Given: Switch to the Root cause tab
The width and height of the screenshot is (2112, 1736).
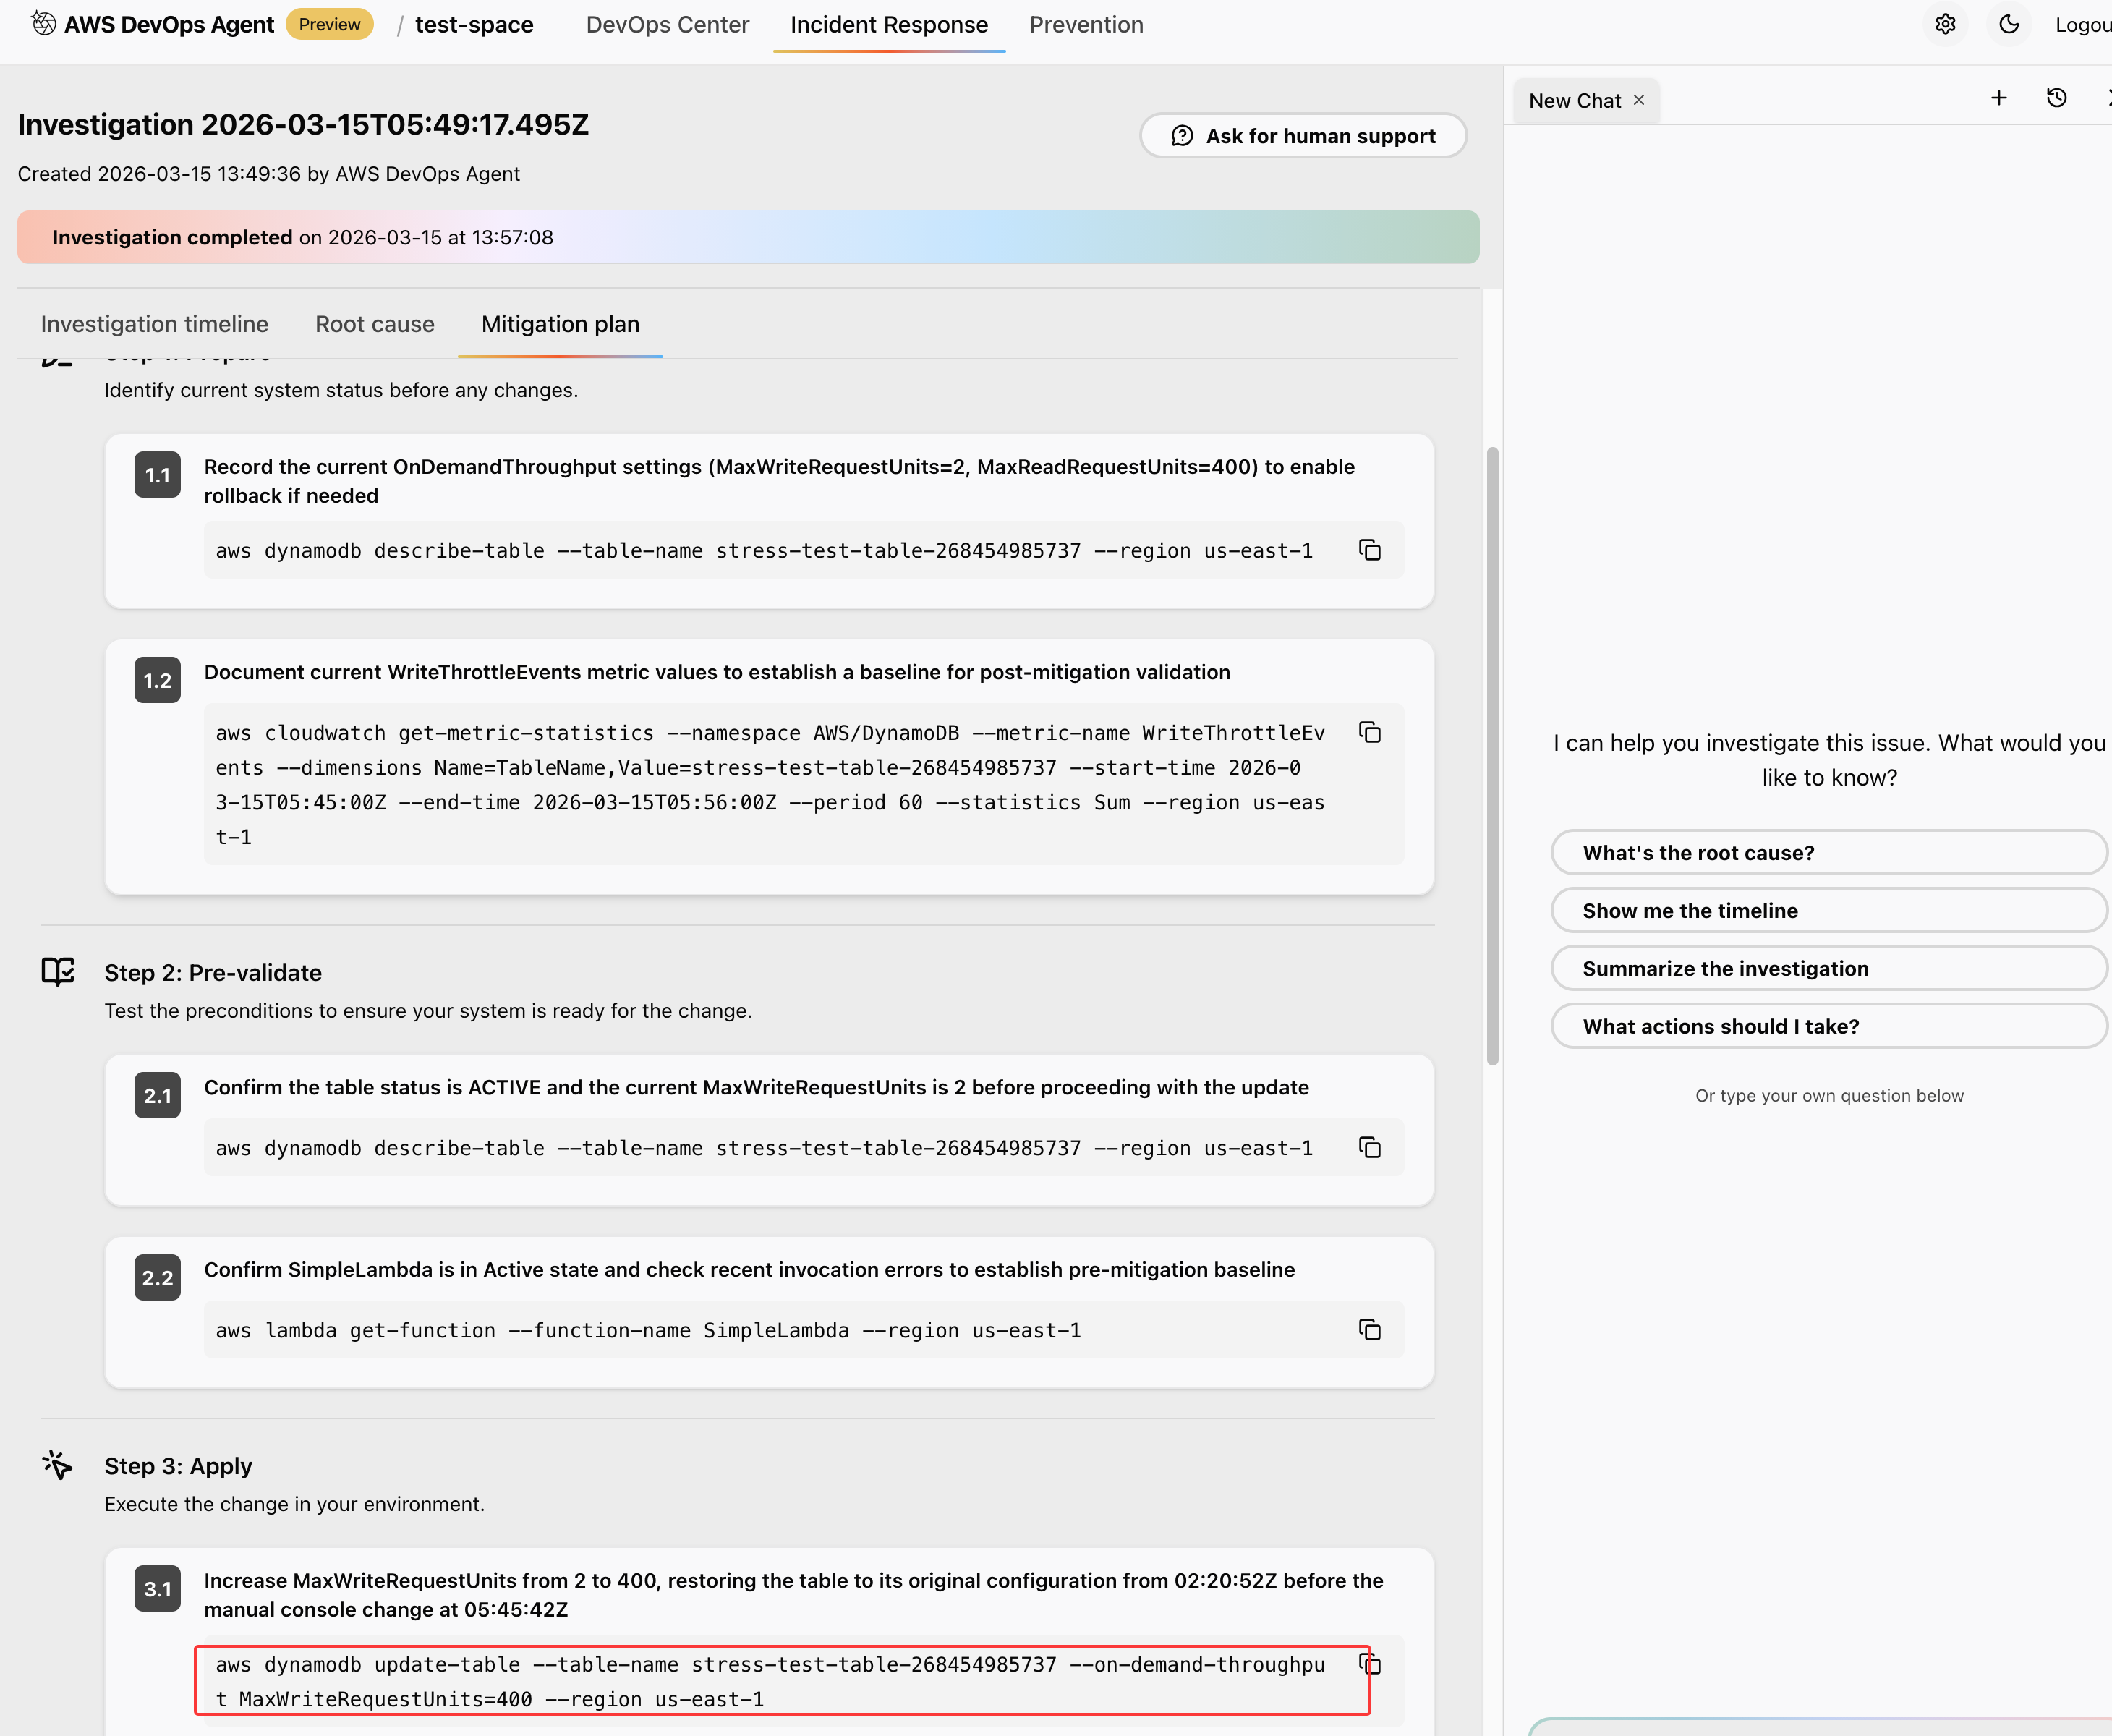Looking at the screenshot, I should tap(374, 324).
